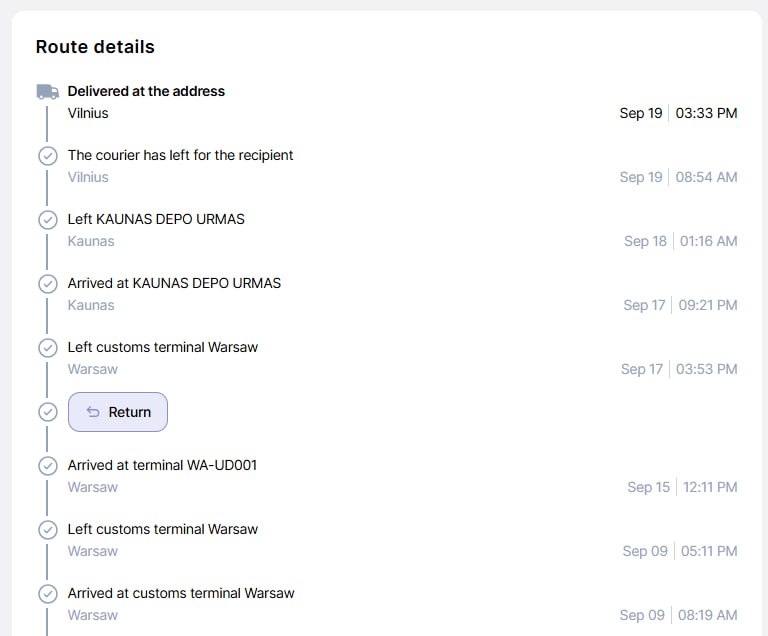Click checkmark icon beside Arrived at KAUNAS DEPO
The image size is (768, 636).
[x=47, y=284]
